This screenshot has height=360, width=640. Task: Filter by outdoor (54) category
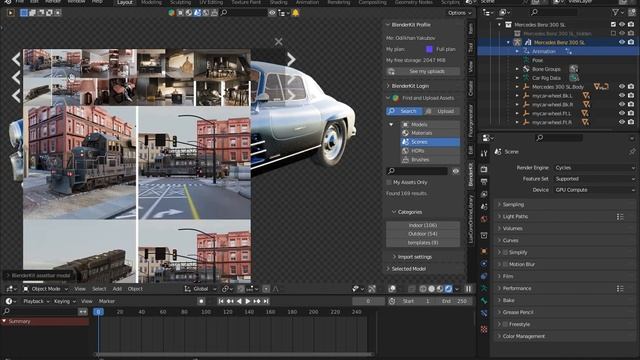(x=423, y=234)
